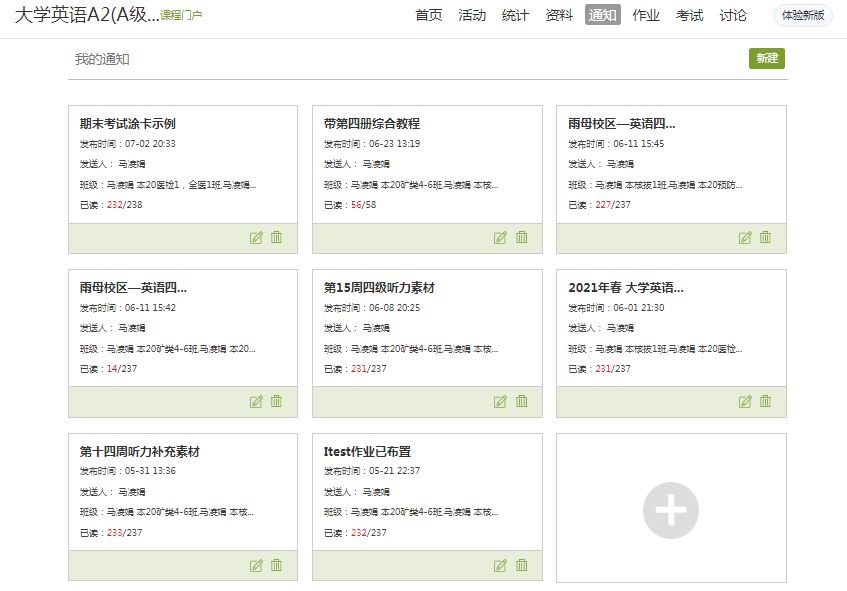Image resolution: width=847 pixels, height=591 pixels.
Task: Delete the 2021年春 大学英语 notification
Action: coord(765,402)
